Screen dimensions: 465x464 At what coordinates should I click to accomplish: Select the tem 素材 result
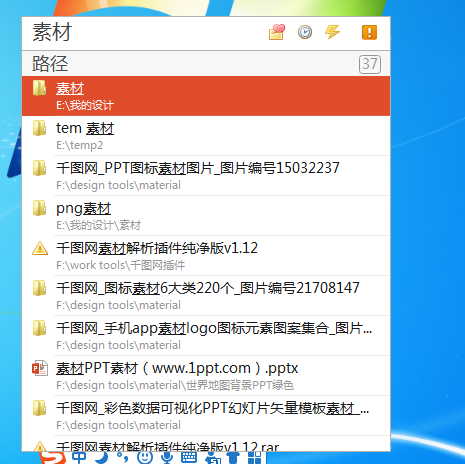coord(85,128)
